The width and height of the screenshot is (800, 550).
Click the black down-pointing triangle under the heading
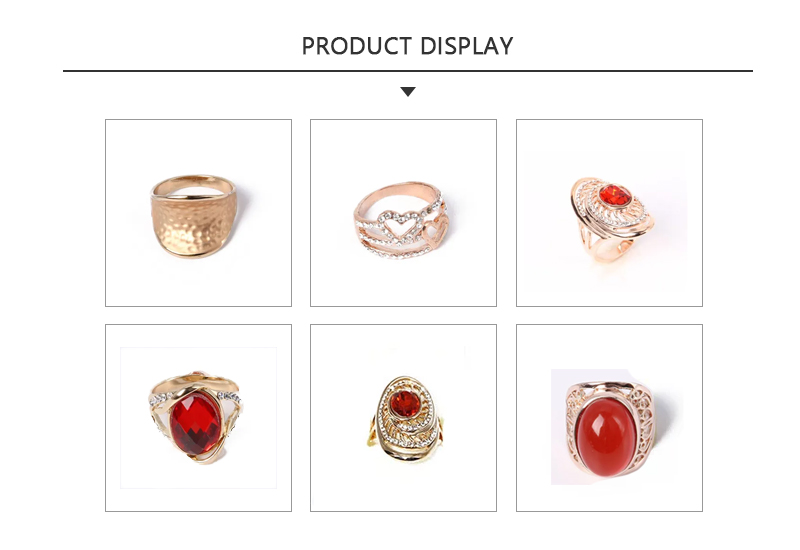[408, 92]
